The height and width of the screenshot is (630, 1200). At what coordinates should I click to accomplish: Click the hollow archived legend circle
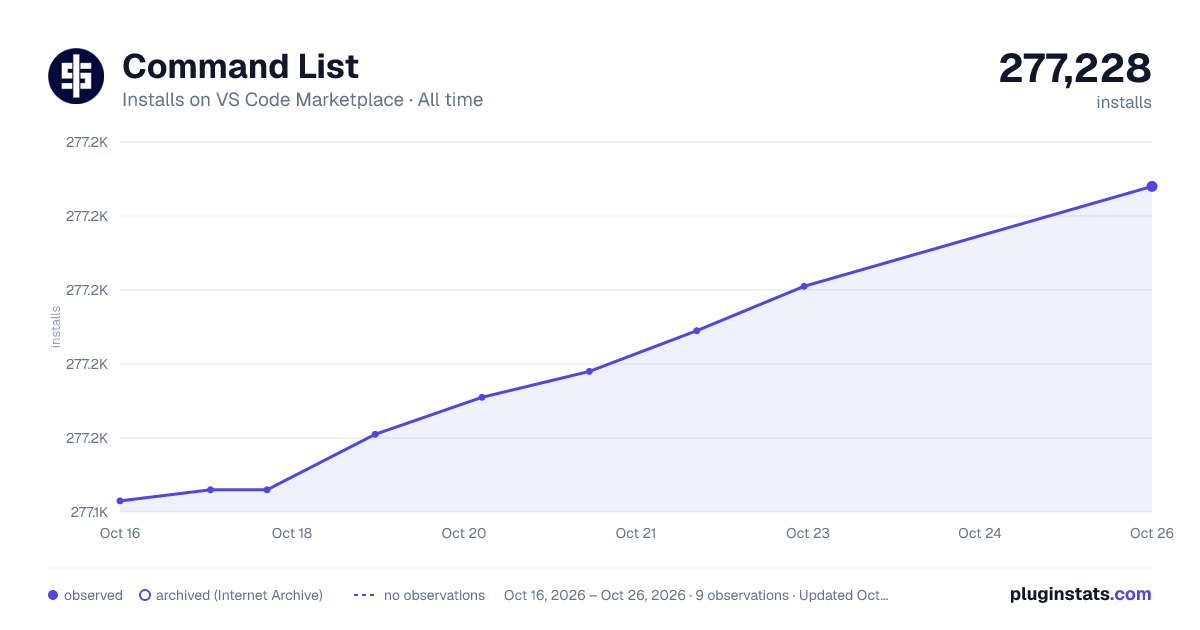[x=145, y=595]
